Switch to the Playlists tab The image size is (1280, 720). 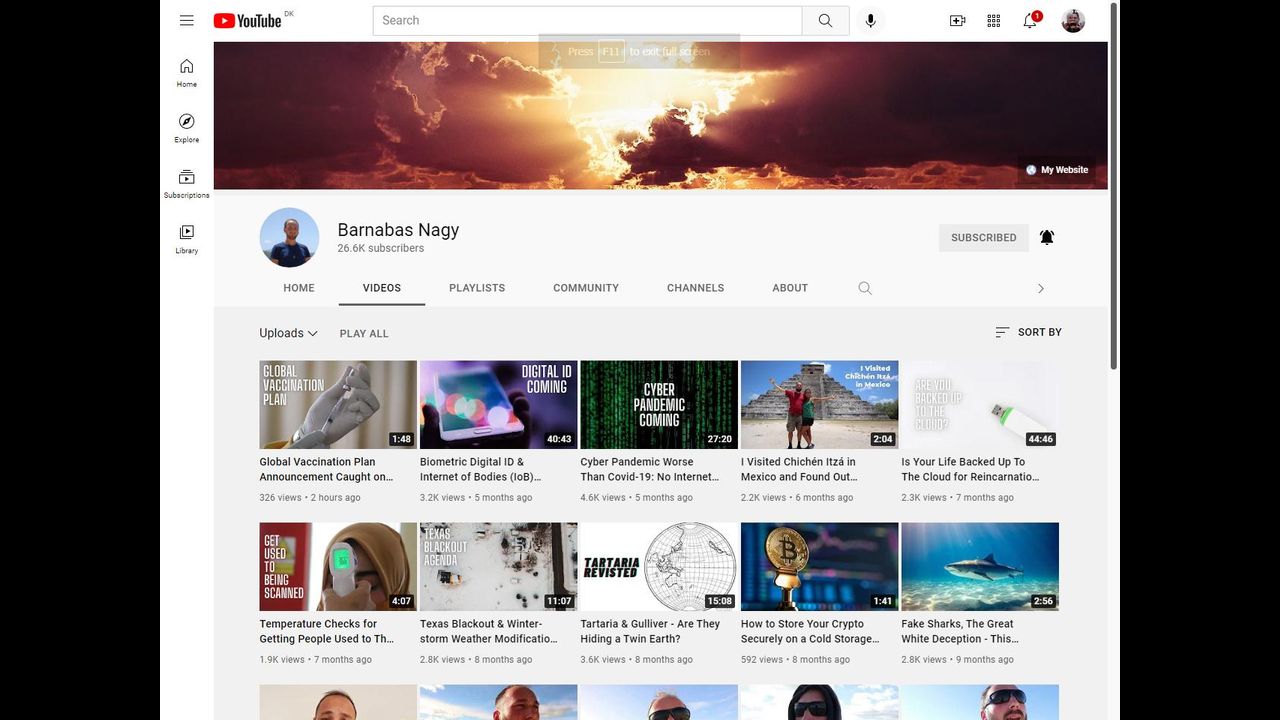(477, 288)
